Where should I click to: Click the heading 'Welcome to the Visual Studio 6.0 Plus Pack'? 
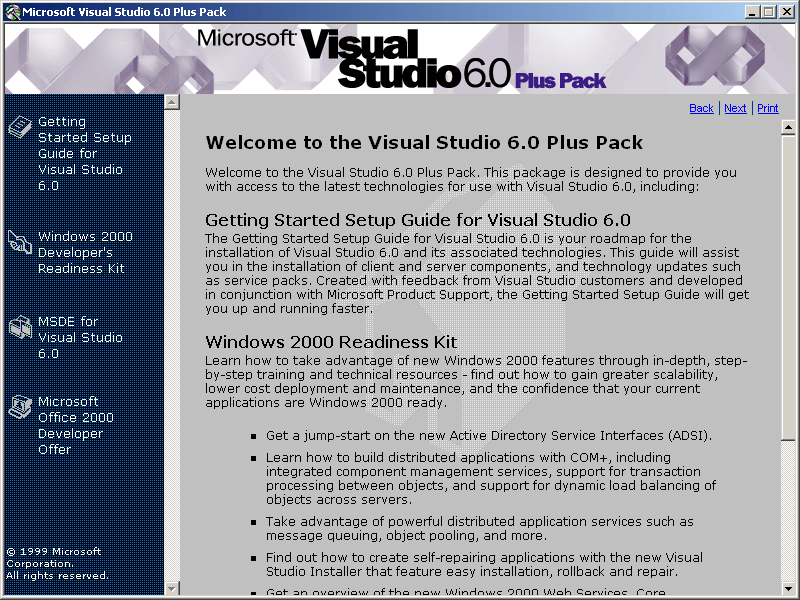[424, 142]
